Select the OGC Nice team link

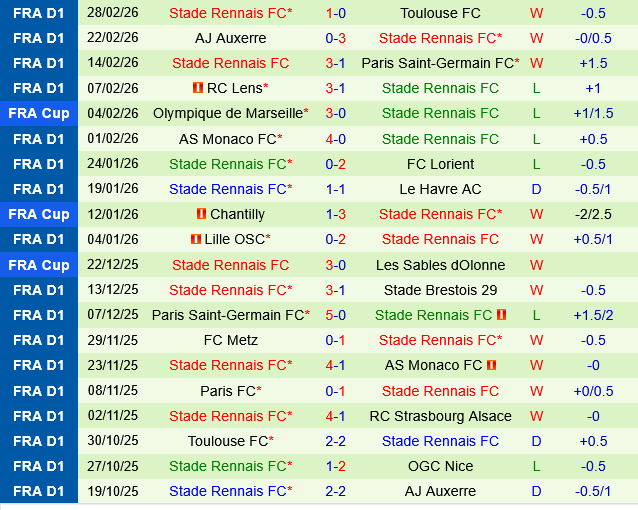pyautogui.click(x=440, y=466)
